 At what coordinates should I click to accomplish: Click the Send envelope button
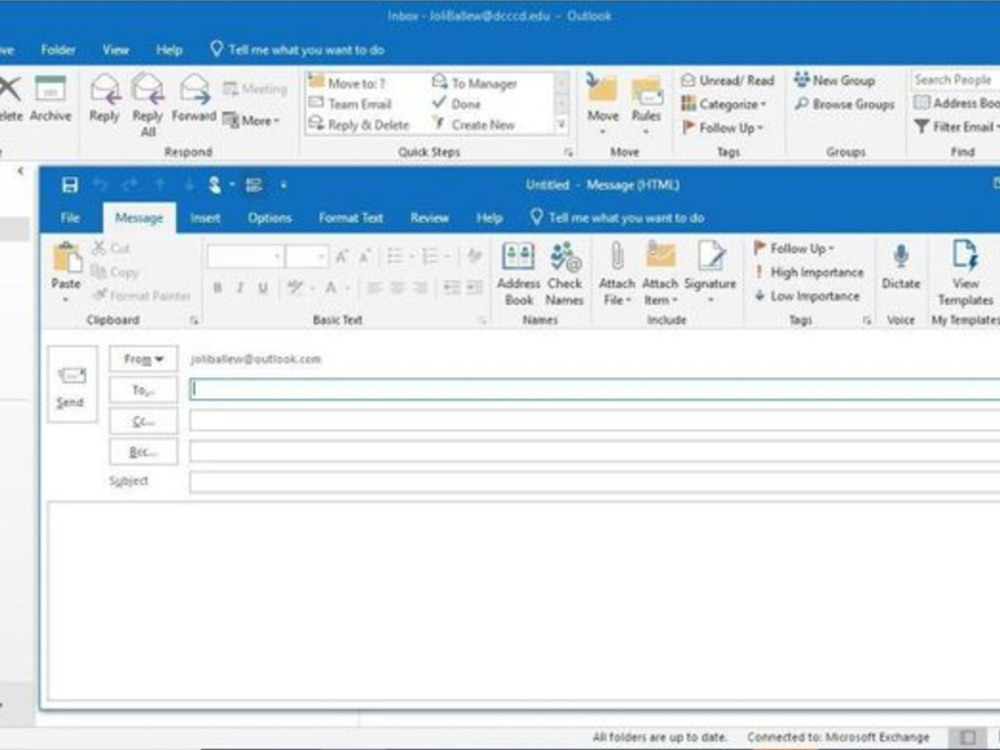pyautogui.click(x=72, y=384)
